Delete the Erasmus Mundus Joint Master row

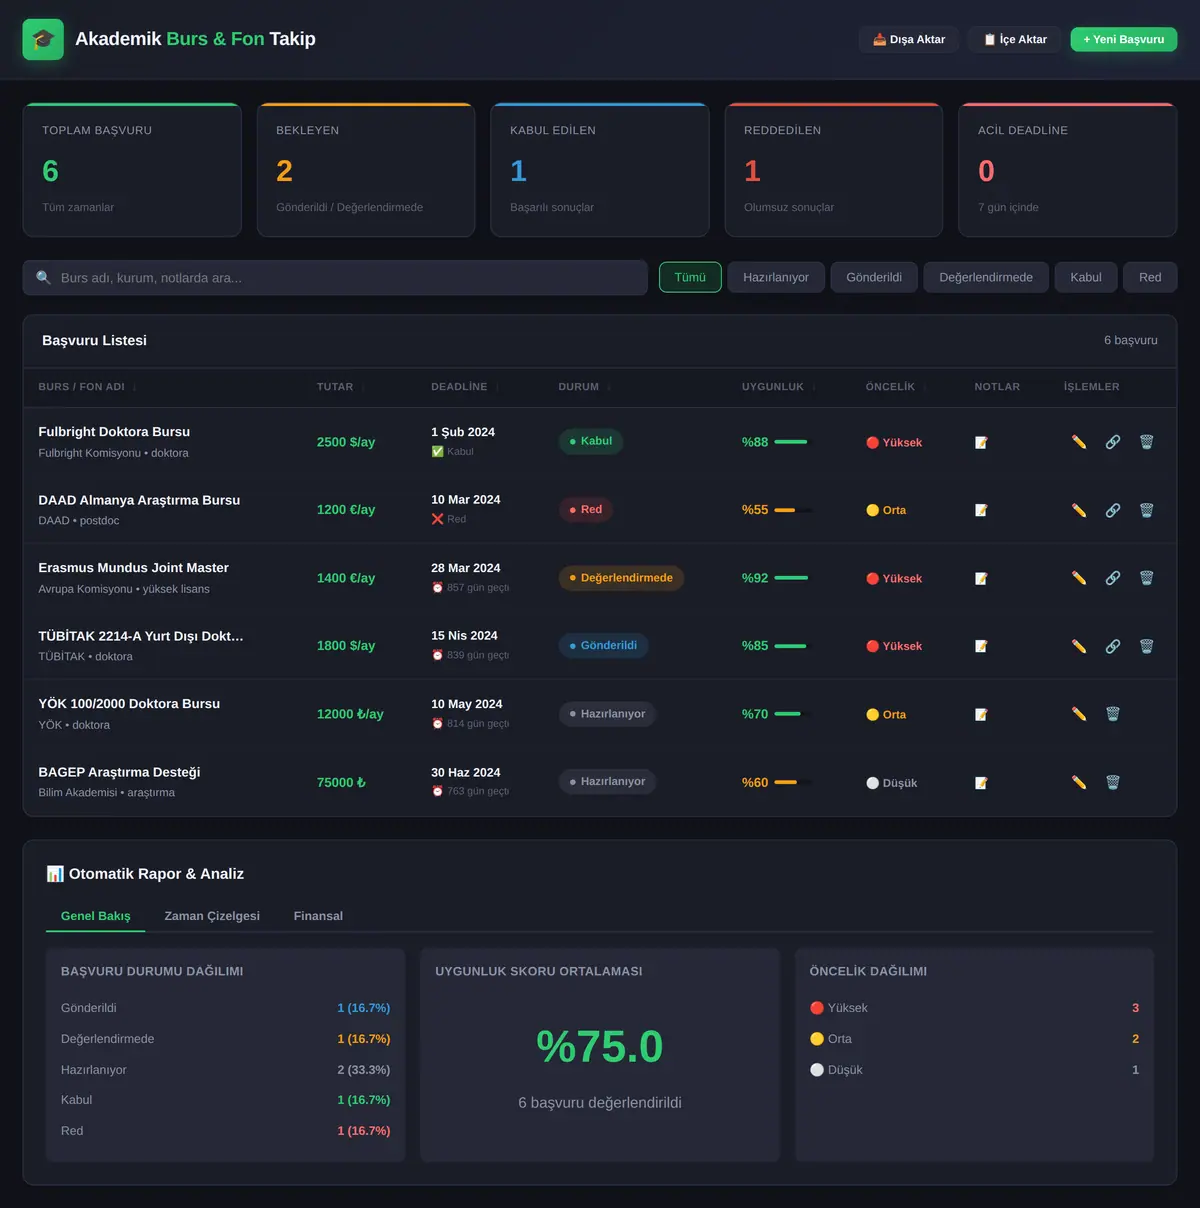tap(1147, 578)
